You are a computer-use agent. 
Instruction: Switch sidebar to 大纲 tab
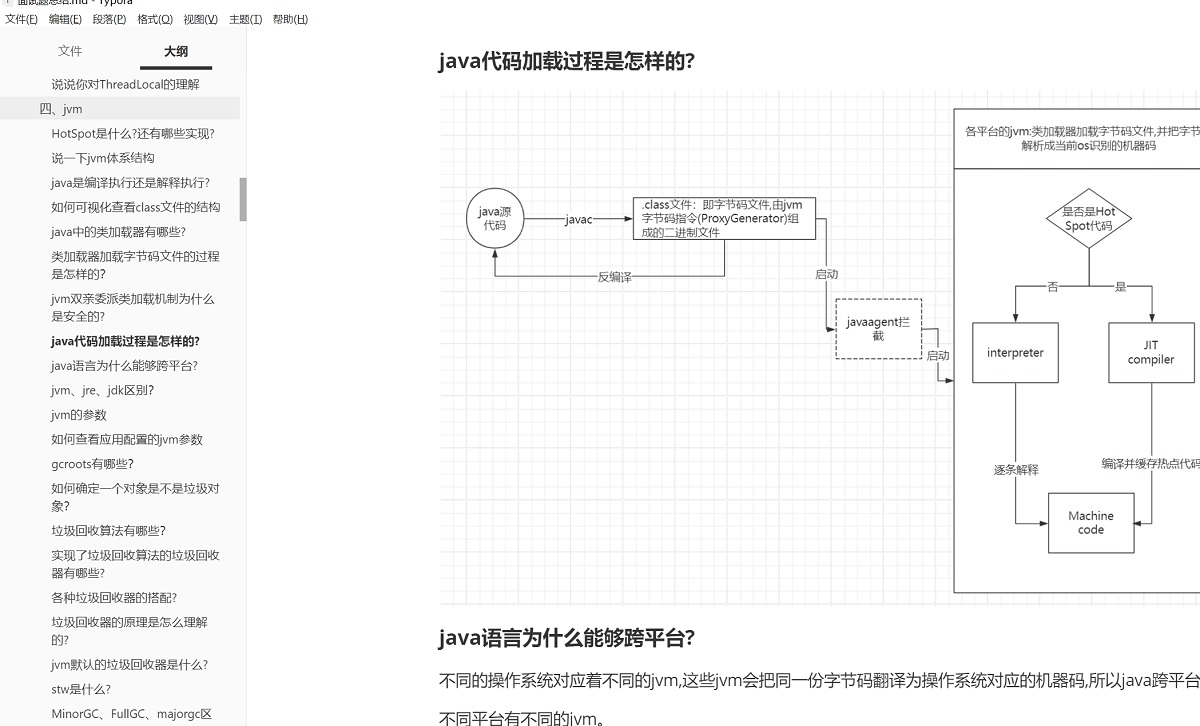click(176, 51)
